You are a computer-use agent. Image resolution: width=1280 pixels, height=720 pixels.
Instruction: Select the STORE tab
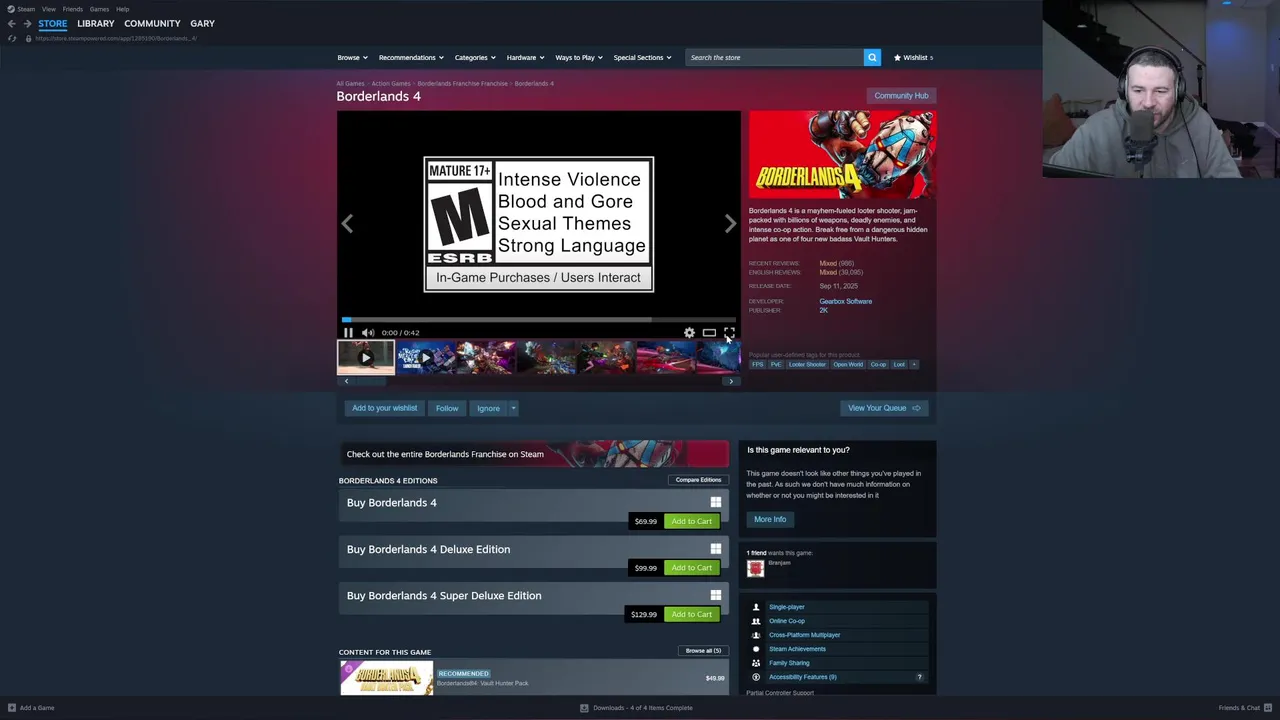[x=53, y=23]
